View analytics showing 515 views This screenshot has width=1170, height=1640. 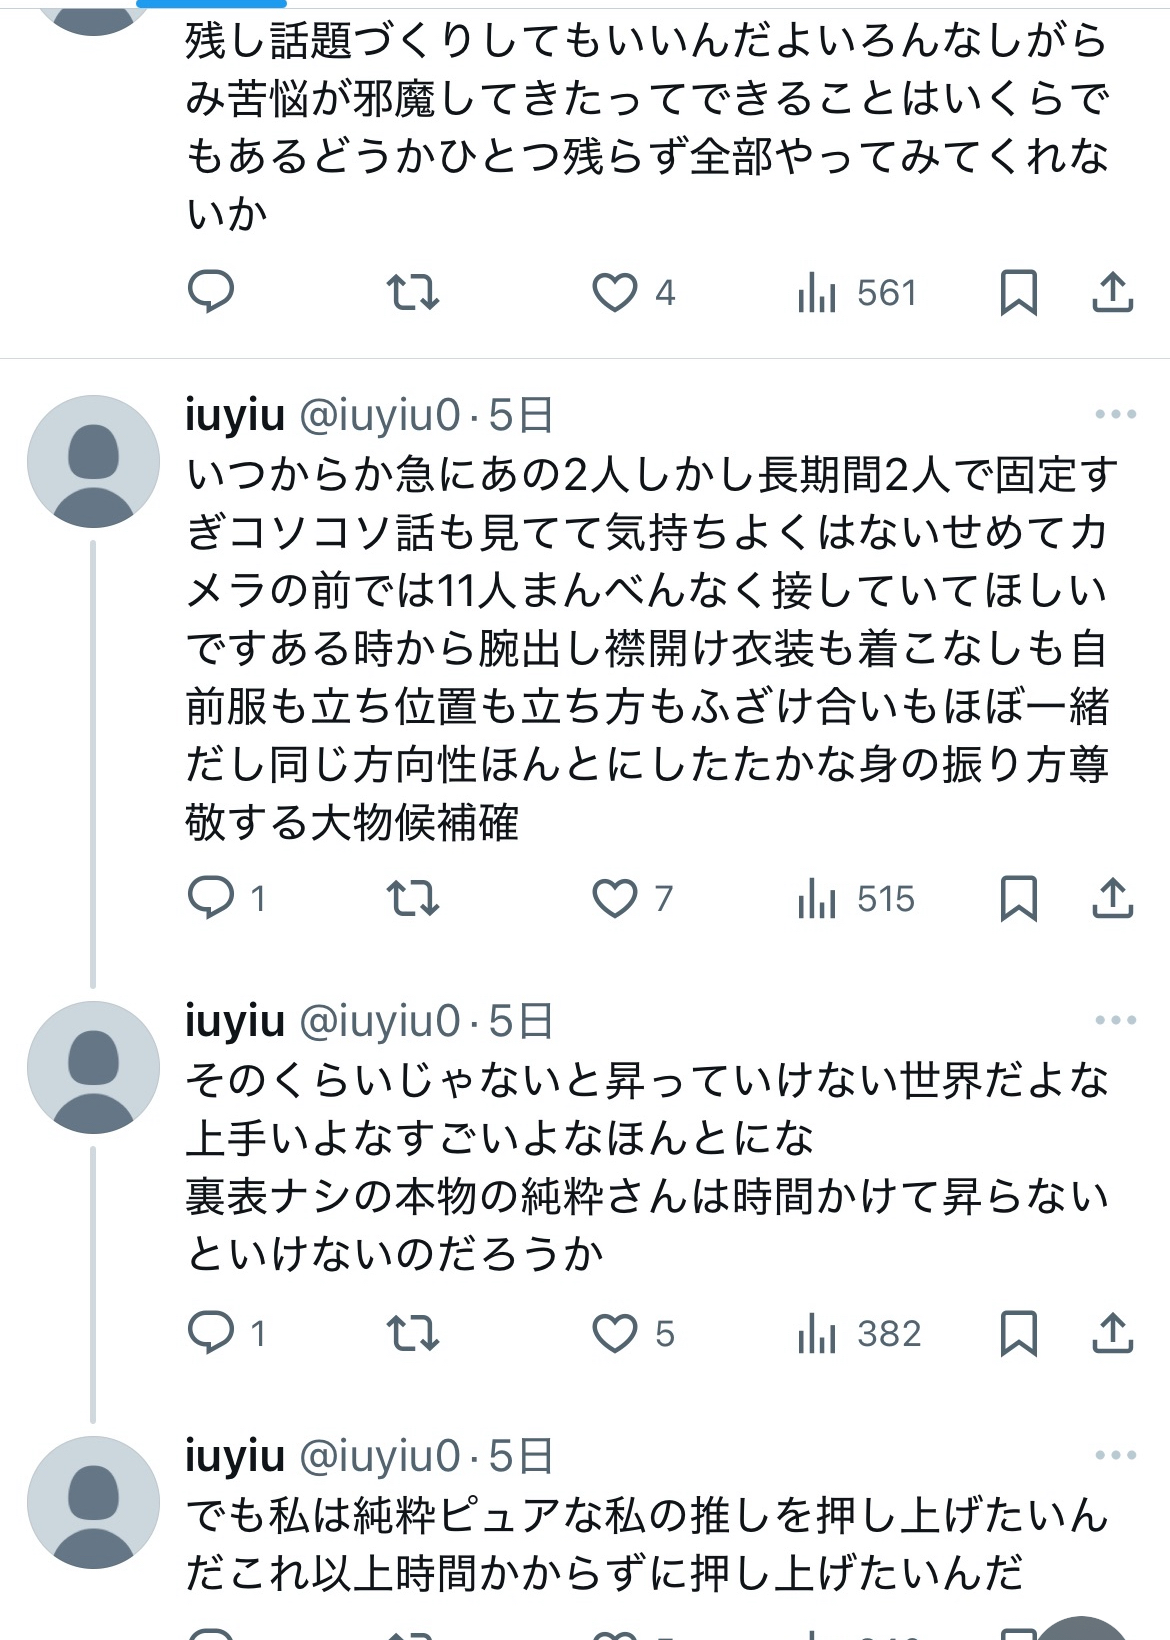tap(856, 899)
